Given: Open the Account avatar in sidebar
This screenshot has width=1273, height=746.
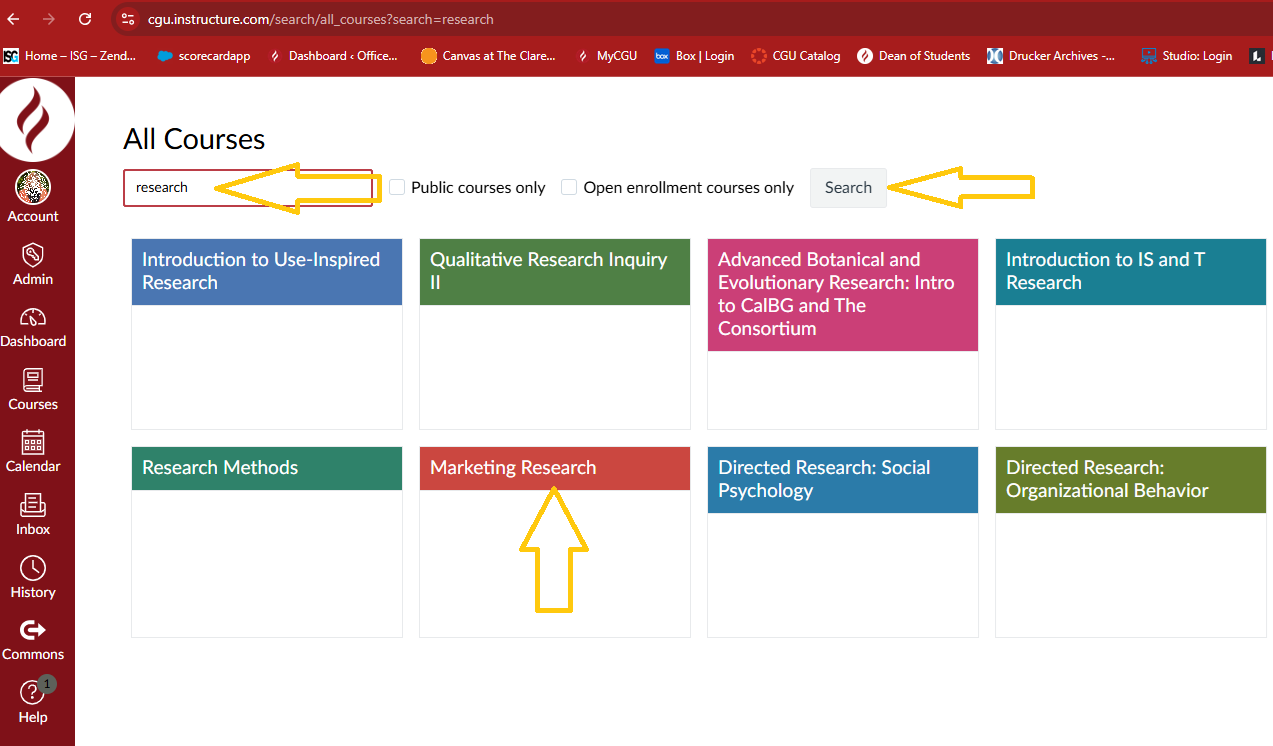Looking at the screenshot, I should click(x=33, y=187).
